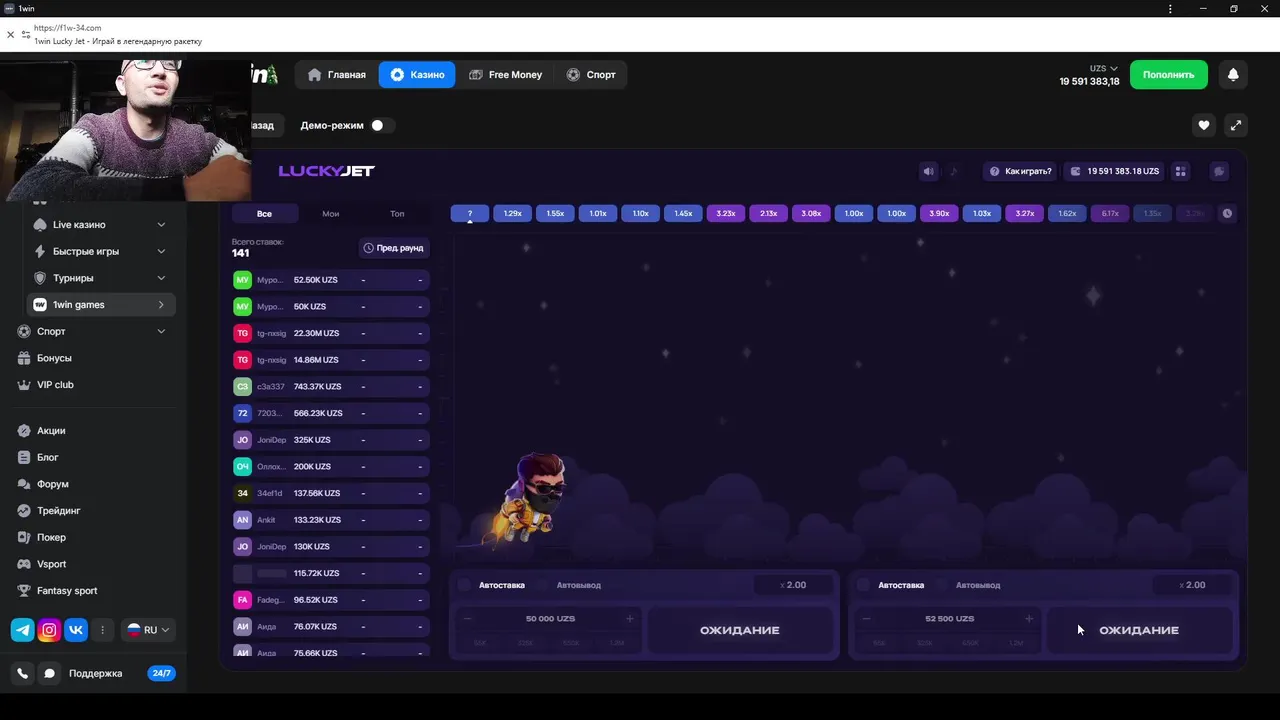Decrease right bet with minus icon
Screen dimensions: 1280x720
click(x=866, y=618)
